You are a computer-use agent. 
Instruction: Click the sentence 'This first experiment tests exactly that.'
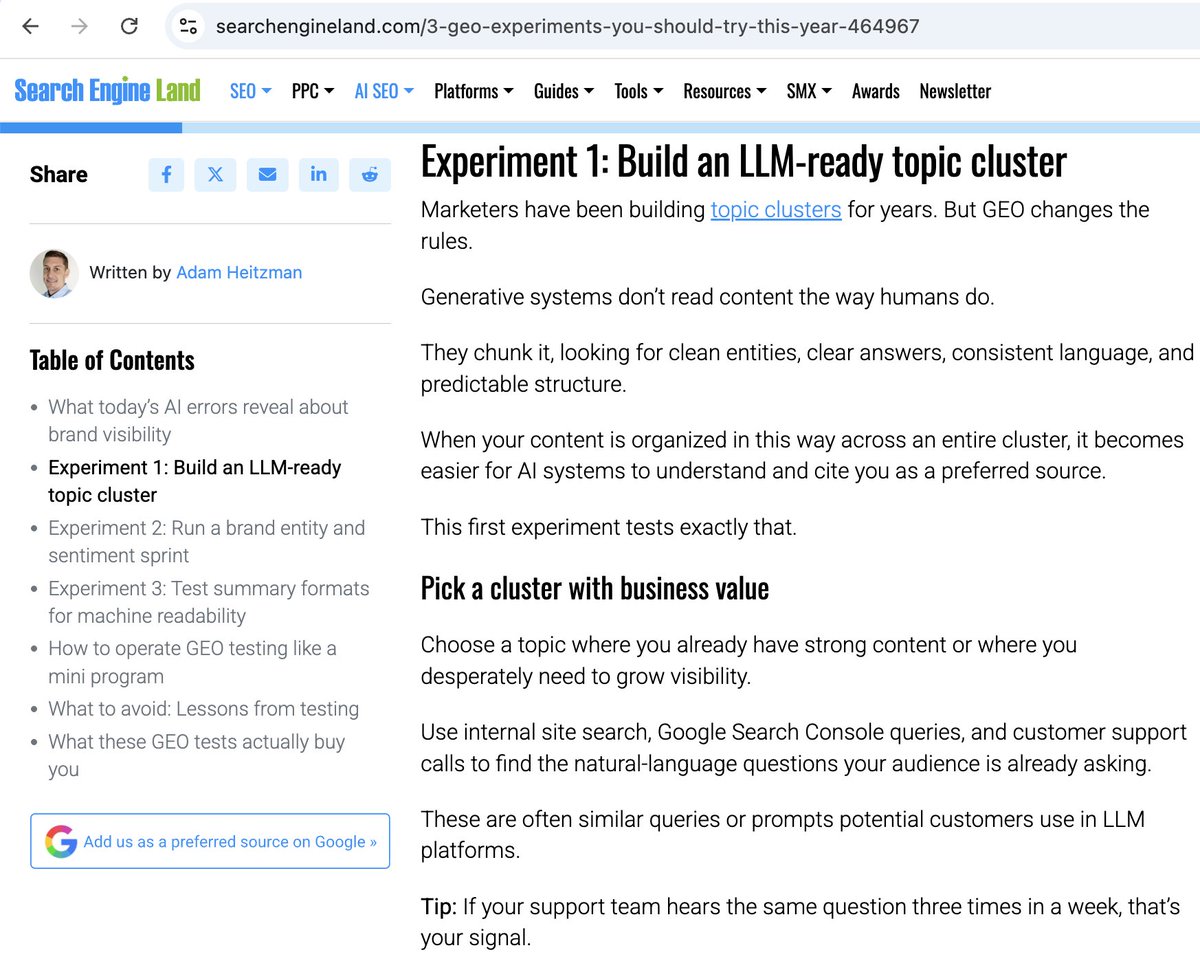click(x=609, y=527)
